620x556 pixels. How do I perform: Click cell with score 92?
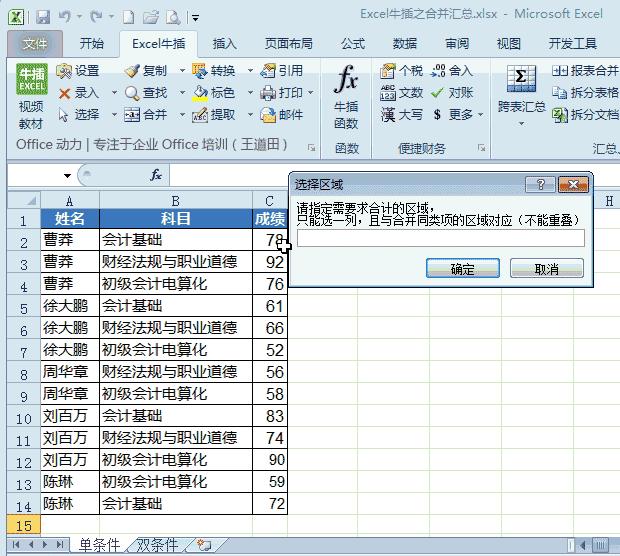pos(270,262)
